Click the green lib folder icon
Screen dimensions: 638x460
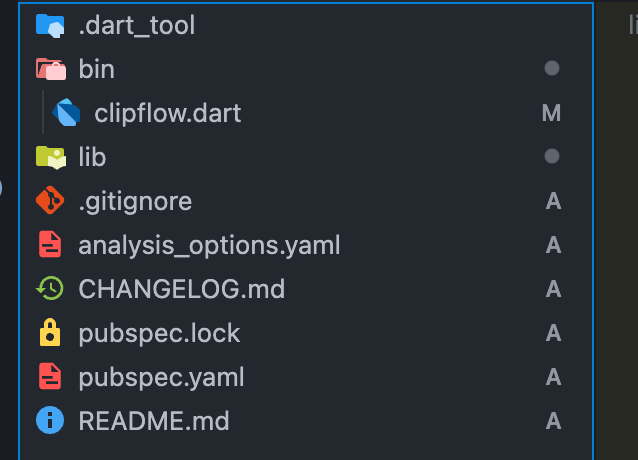pyautogui.click(x=50, y=157)
